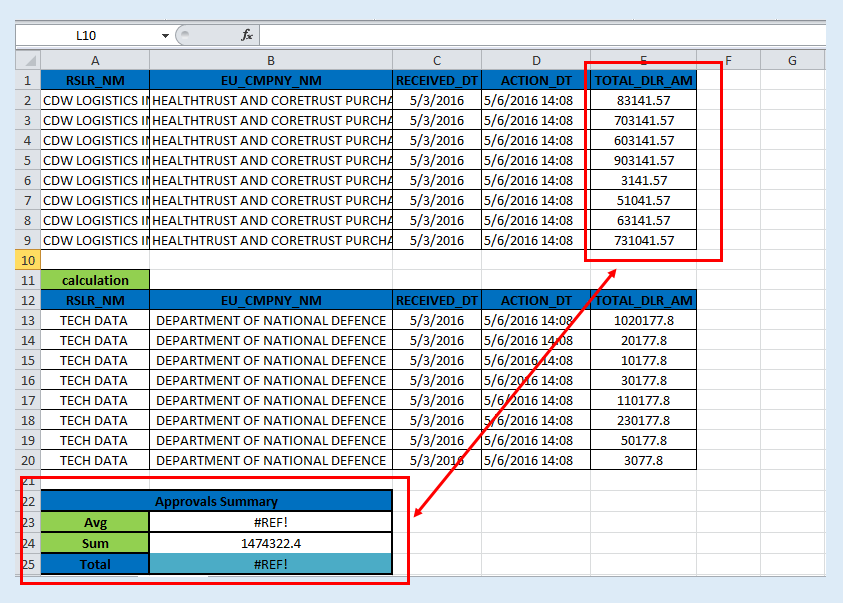Viewport: 843px width, 603px height.
Task: Click the RECEIVED_DT header in row 1
Action: click(437, 81)
